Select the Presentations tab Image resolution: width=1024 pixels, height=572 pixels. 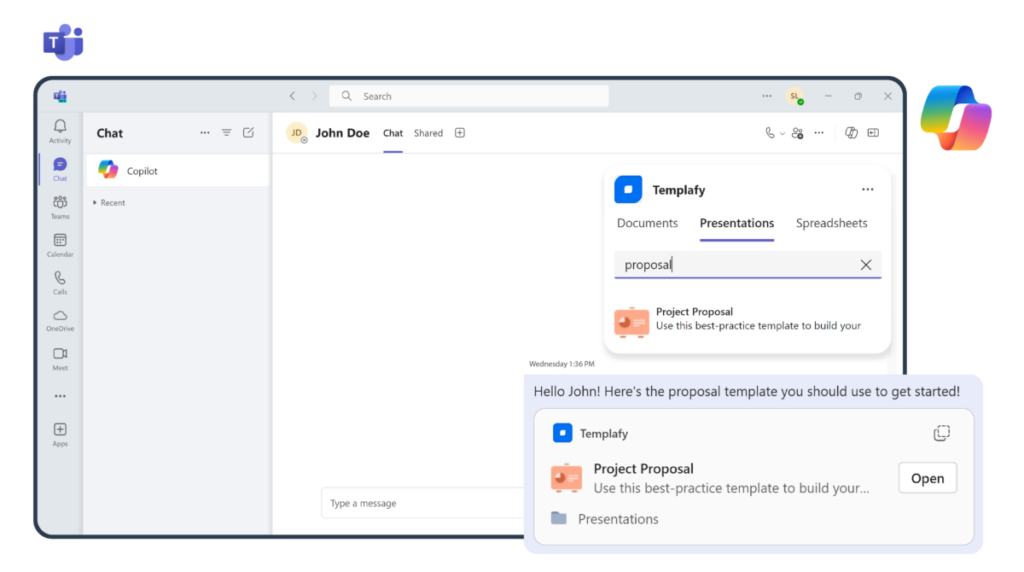point(737,223)
